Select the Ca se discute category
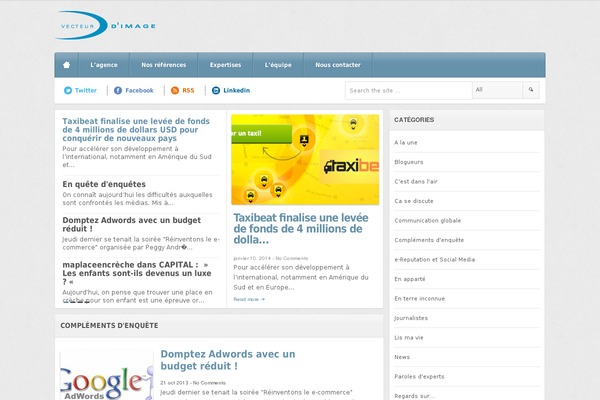This screenshot has width=600, height=400. coord(414,201)
